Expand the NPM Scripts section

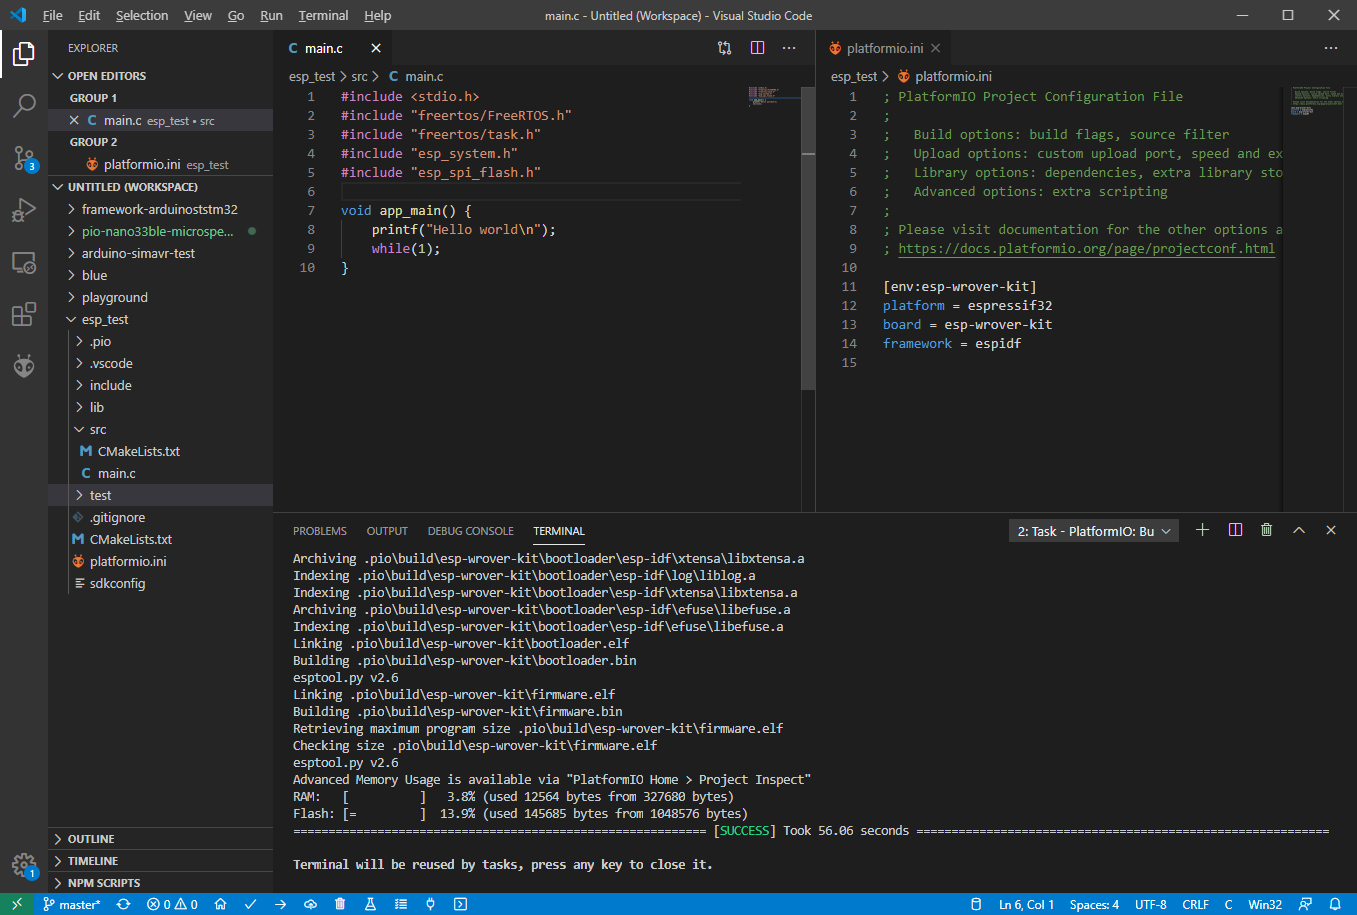[160, 883]
